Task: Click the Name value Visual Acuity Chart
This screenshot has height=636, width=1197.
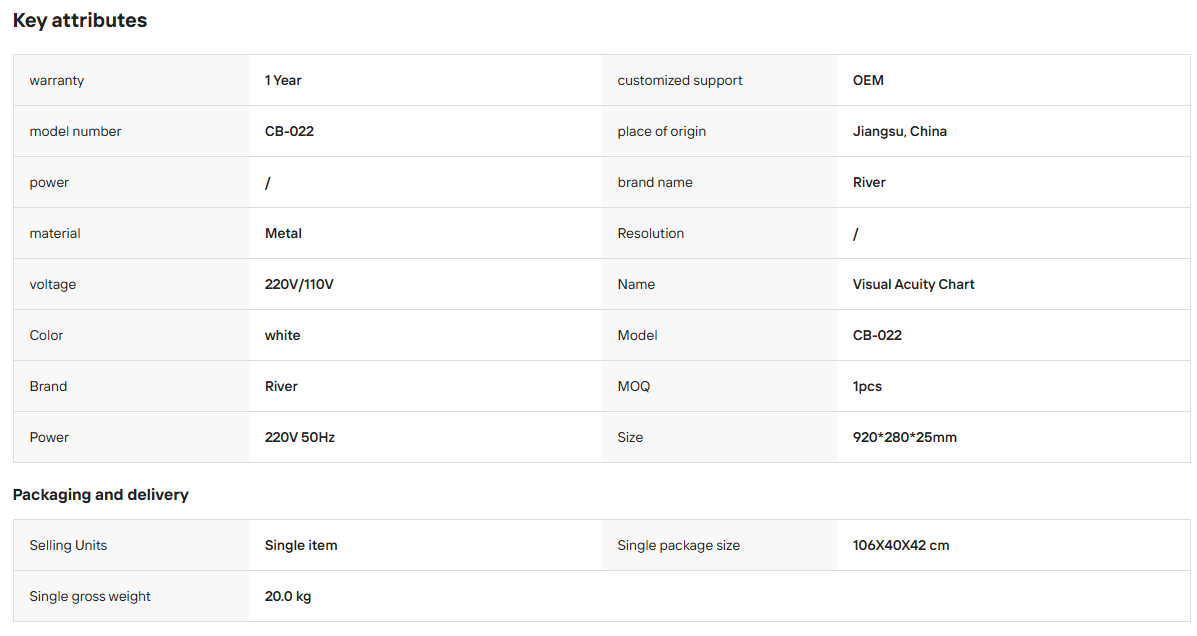Action: (x=913, y=284)
